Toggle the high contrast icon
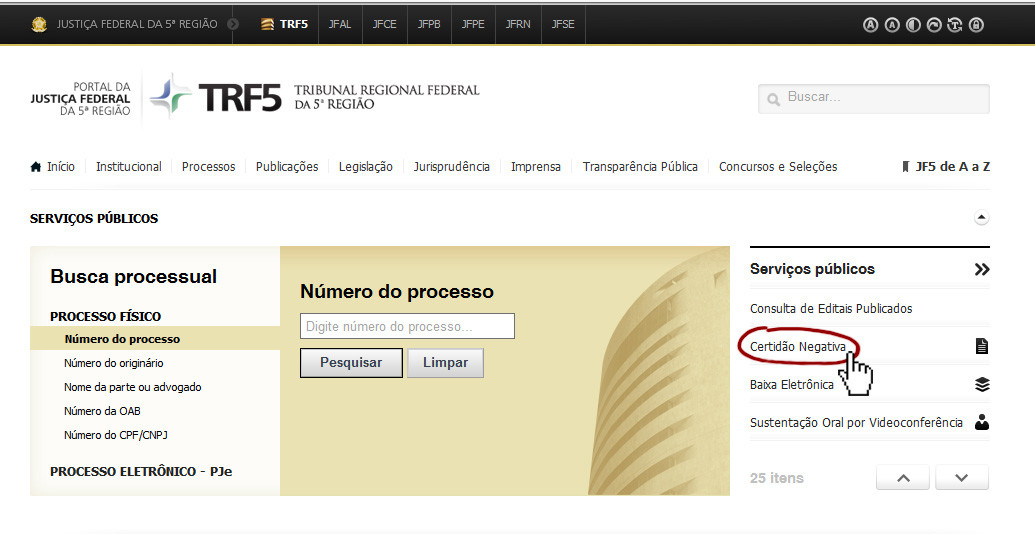 pyautogui.click(x=913, y=25)
